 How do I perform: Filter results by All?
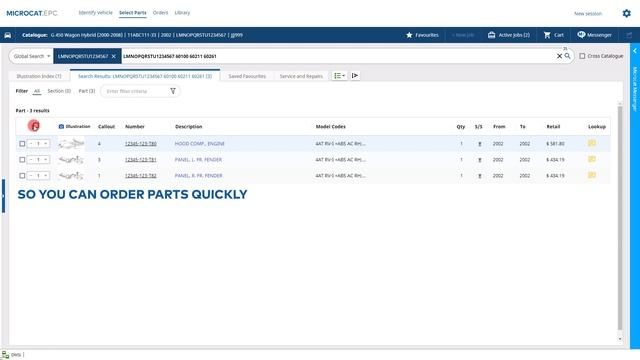(37, 91)
